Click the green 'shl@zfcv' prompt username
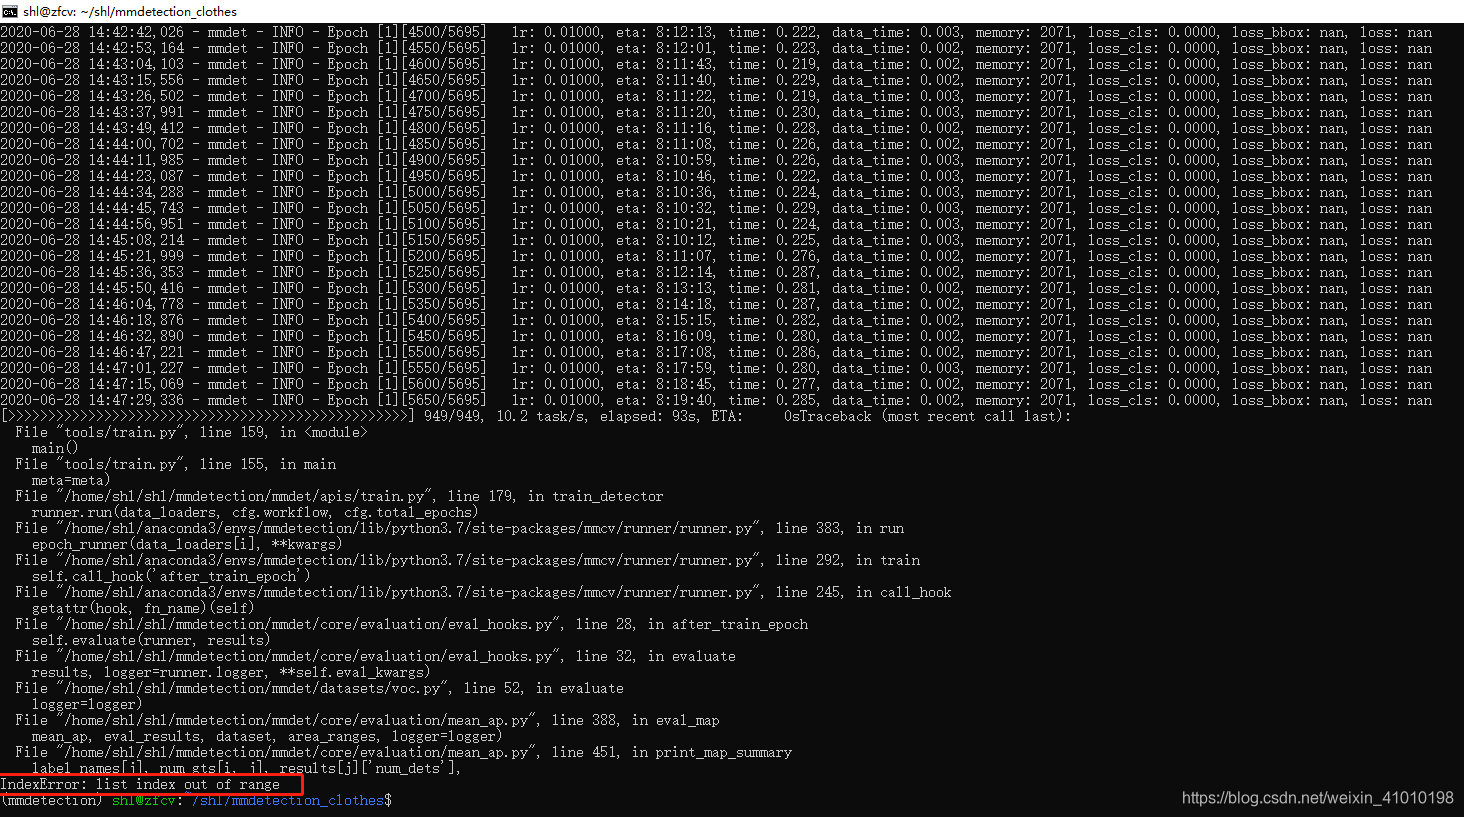 pos(144,800)
